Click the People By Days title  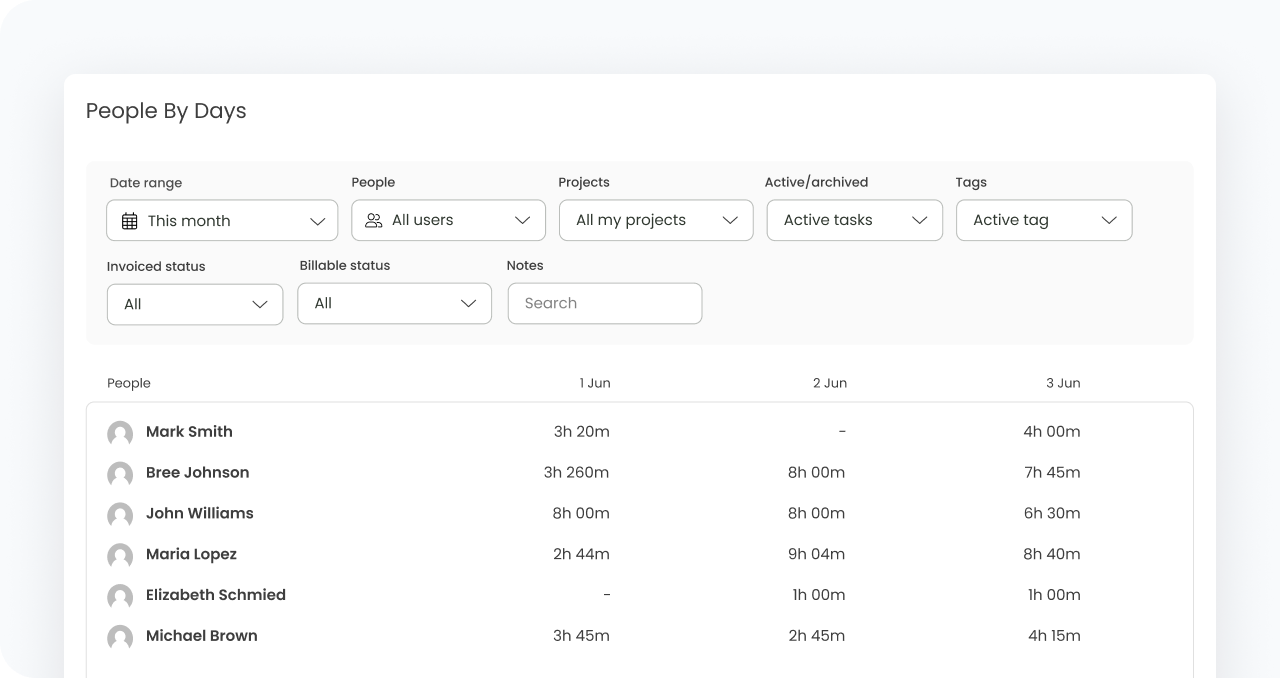click(x=166, y=111)
